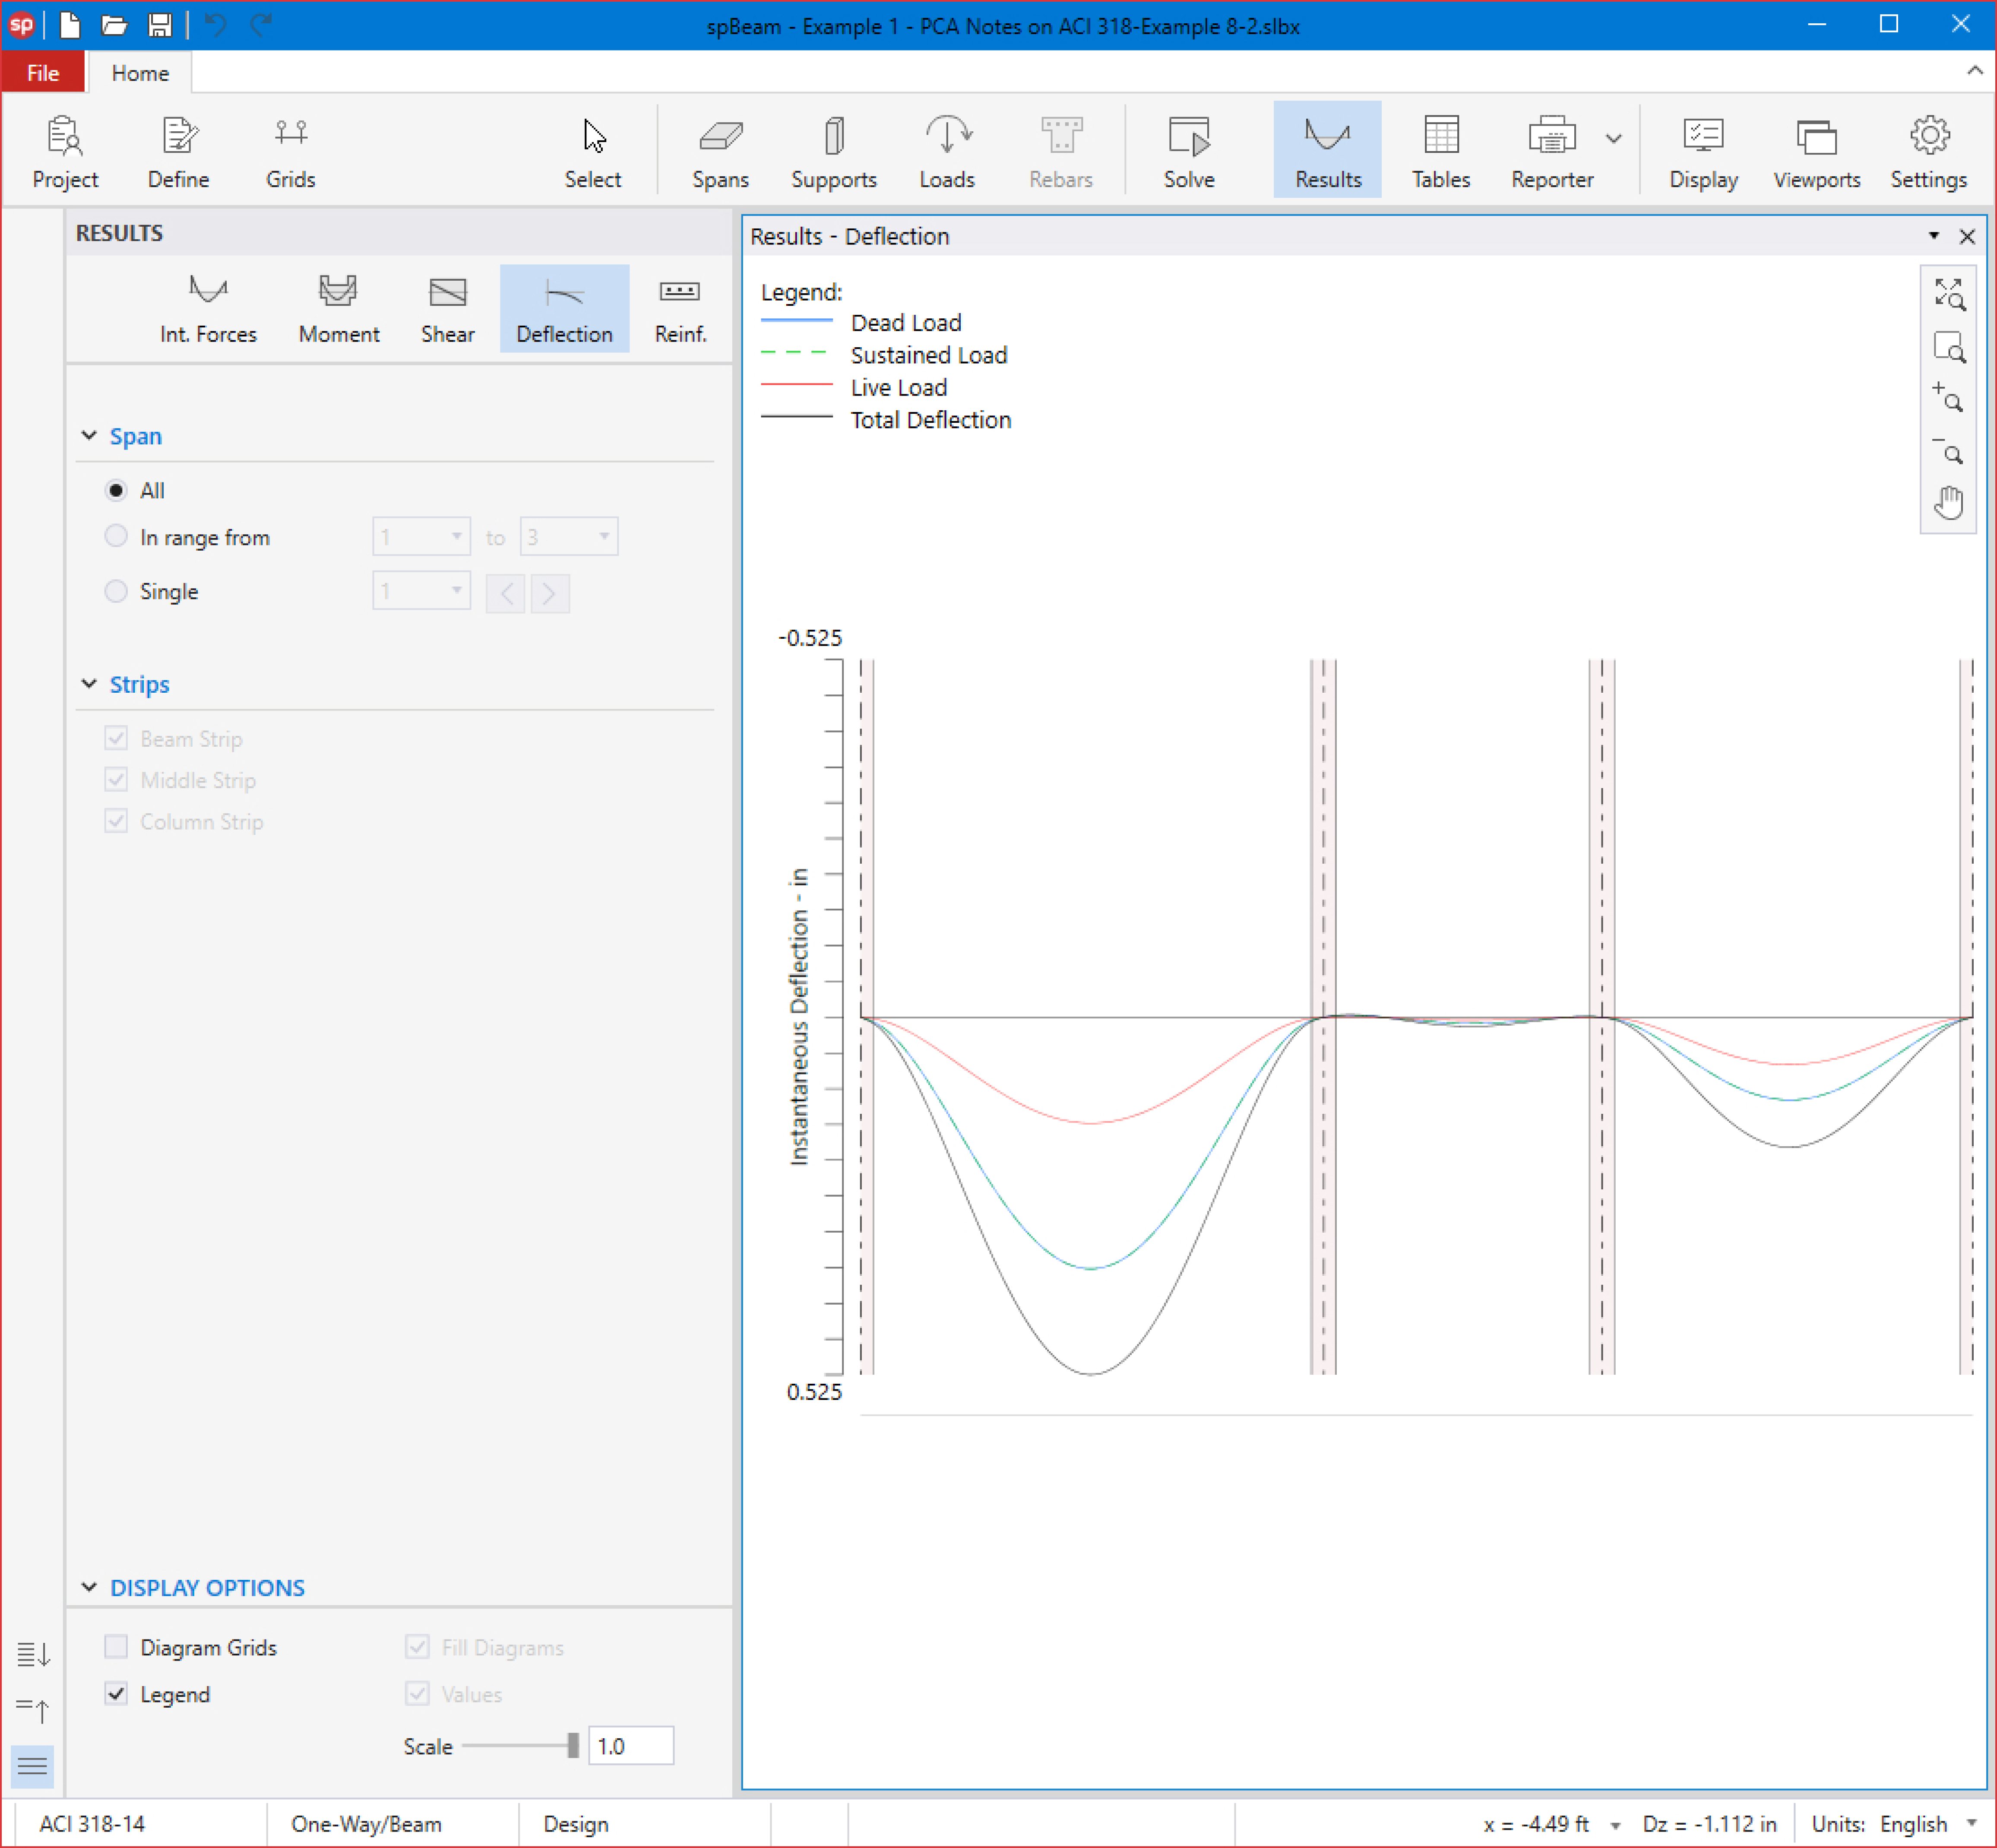Enable the Diagram Grids checkbox

(116, 1647)
